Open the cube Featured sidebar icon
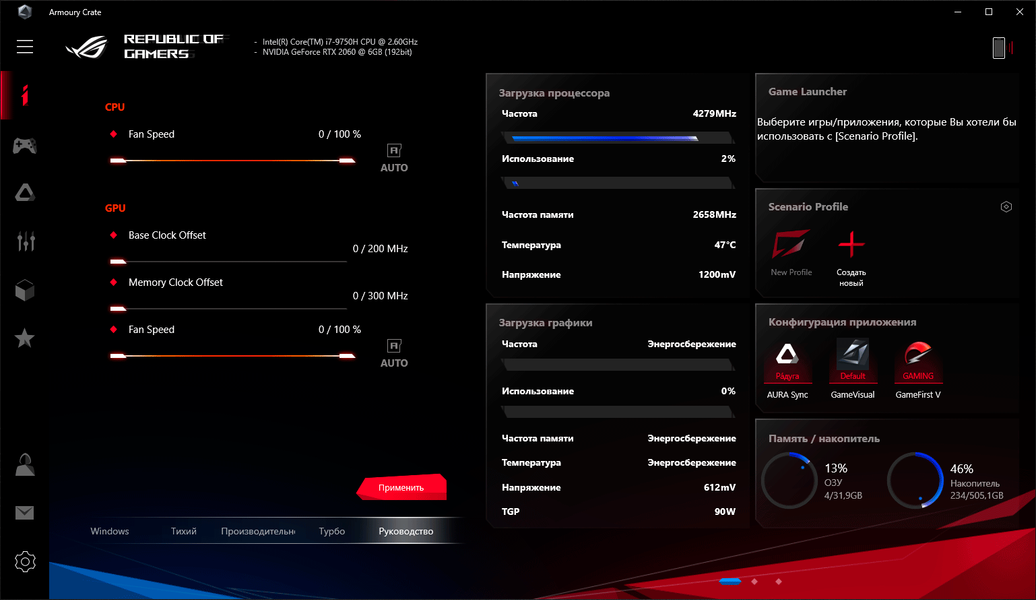The width and height of the screenshot is (1036, 600). [x=24, y=290]
